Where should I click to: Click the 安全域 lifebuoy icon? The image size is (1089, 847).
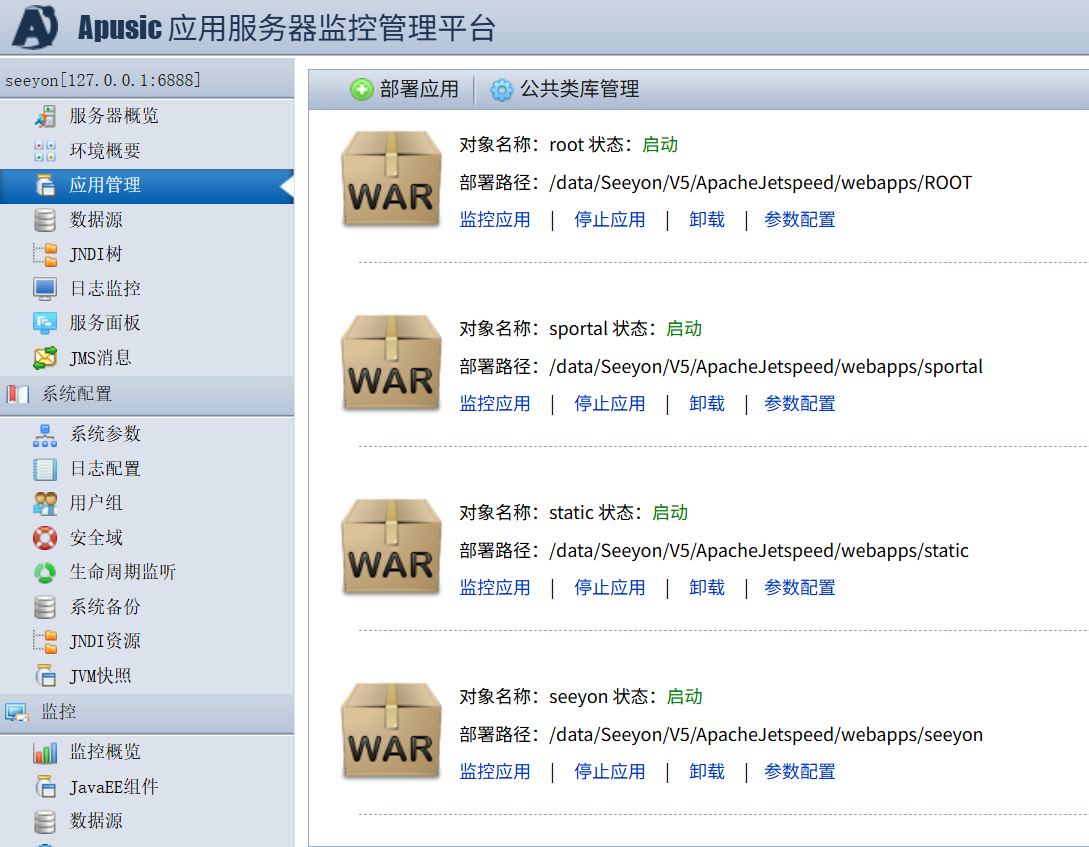pos(45,538)
